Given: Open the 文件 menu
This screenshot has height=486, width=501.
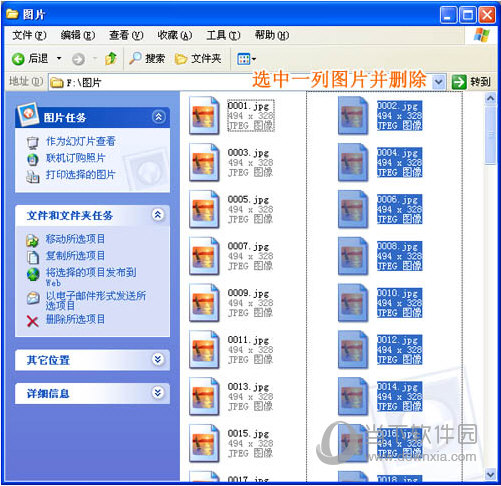Looking at the screenshot, I should click(29, 35).
